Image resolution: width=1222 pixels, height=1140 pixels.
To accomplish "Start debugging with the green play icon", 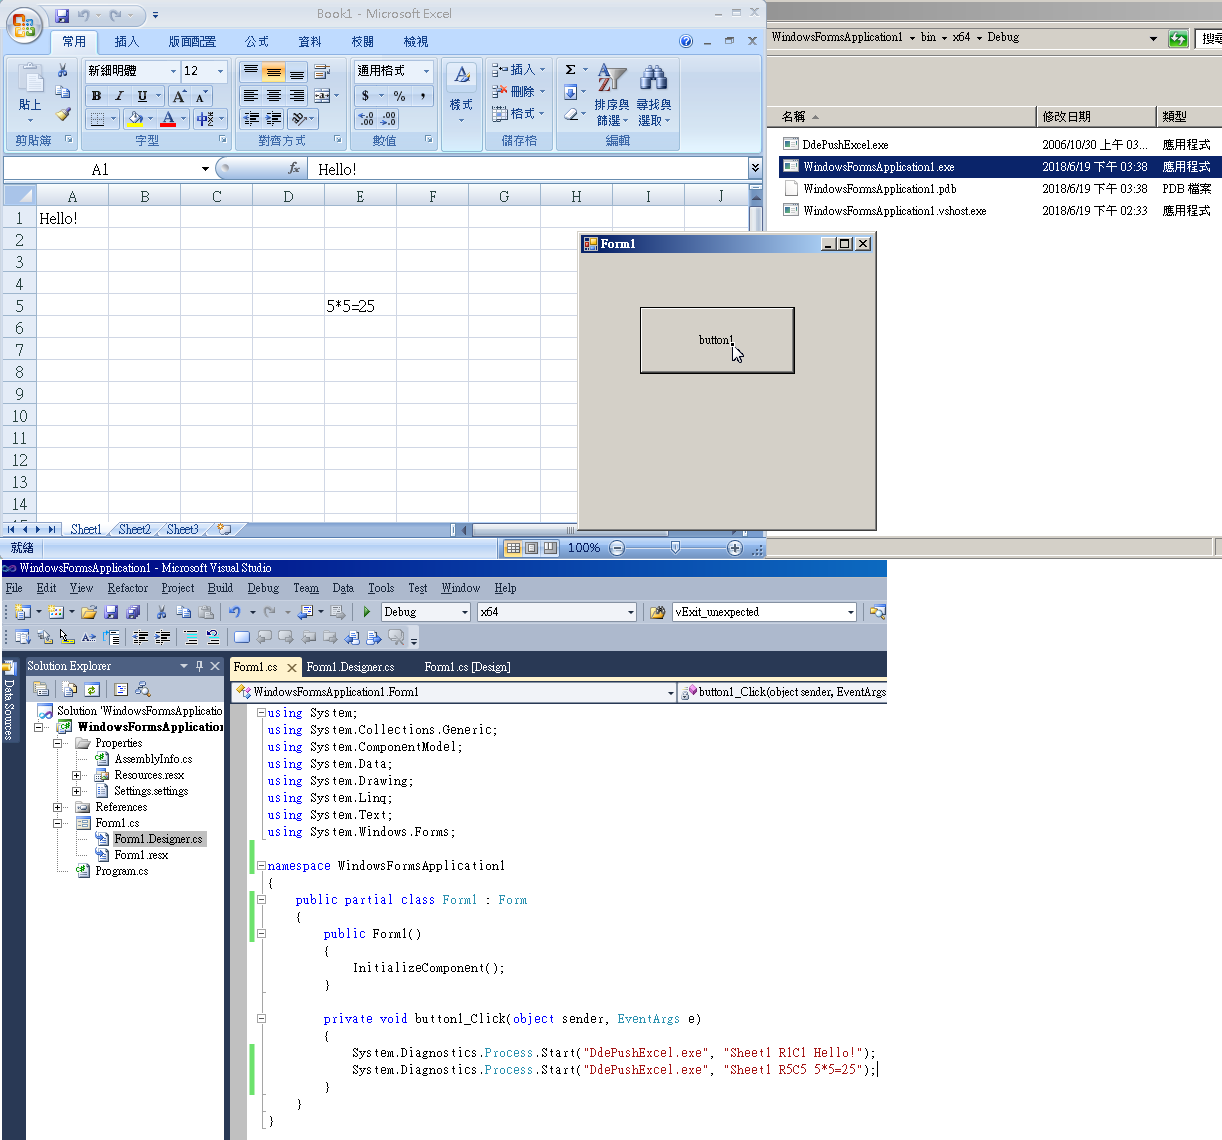I will pos(367,612).
